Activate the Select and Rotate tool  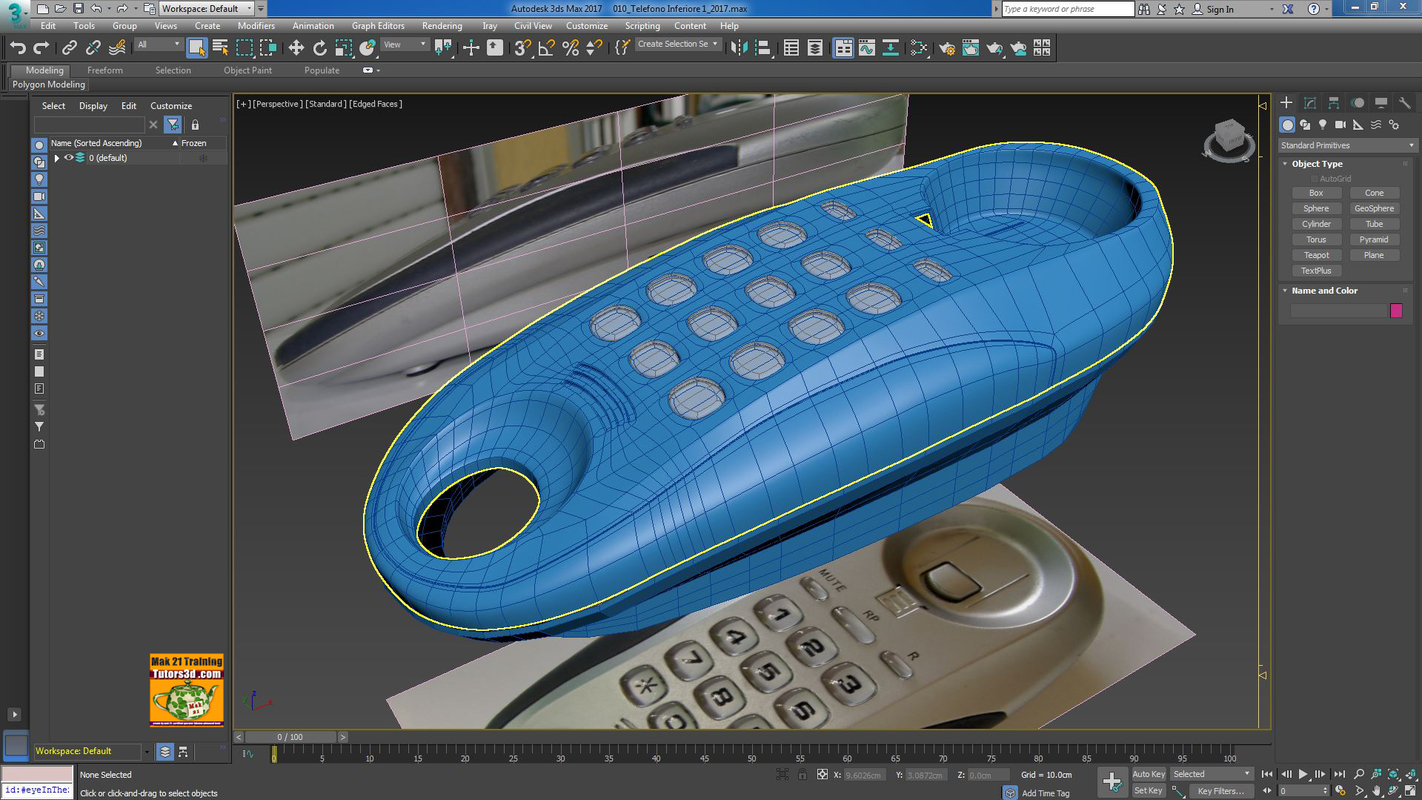pos(320,47)
